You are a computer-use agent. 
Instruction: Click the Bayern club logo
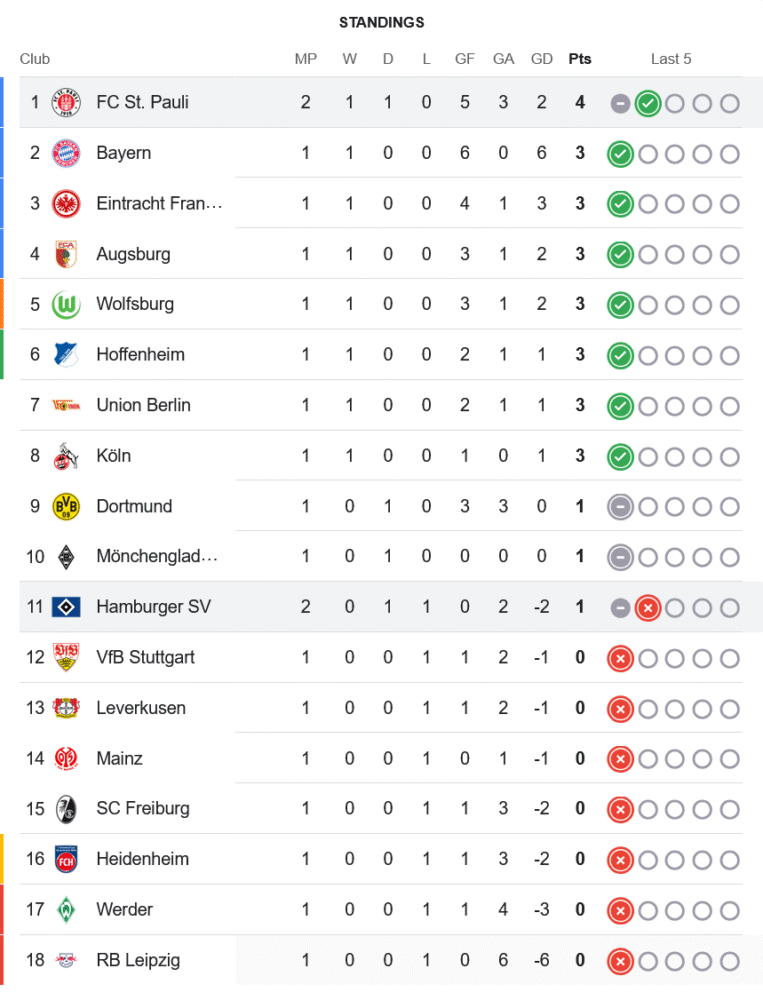(x=65, y=153)
